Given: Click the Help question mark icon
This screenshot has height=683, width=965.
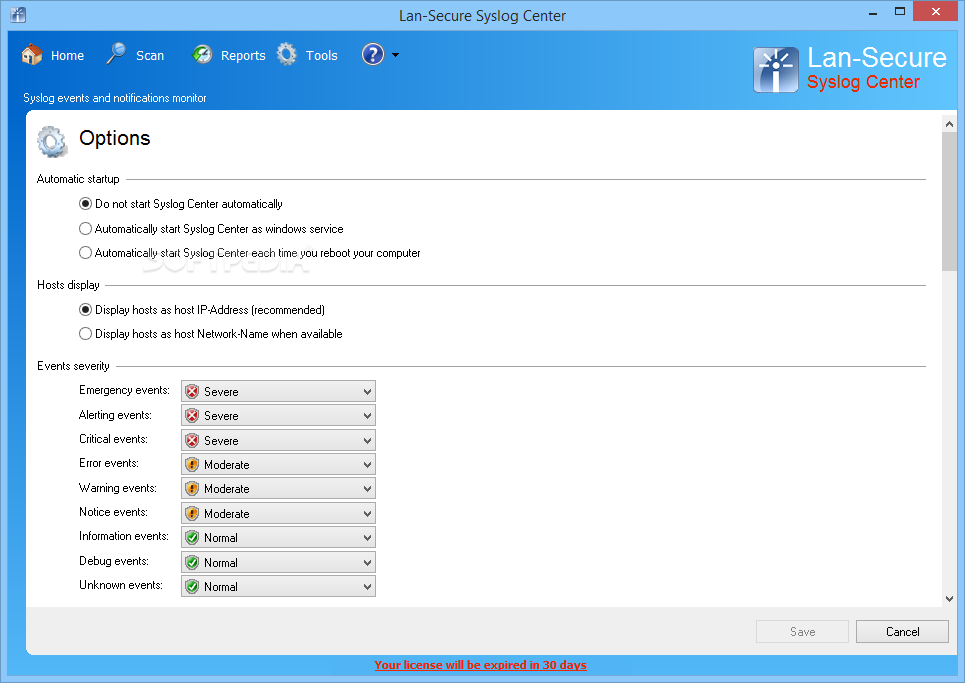Looking at the screenshot, I should coord(372,54).
